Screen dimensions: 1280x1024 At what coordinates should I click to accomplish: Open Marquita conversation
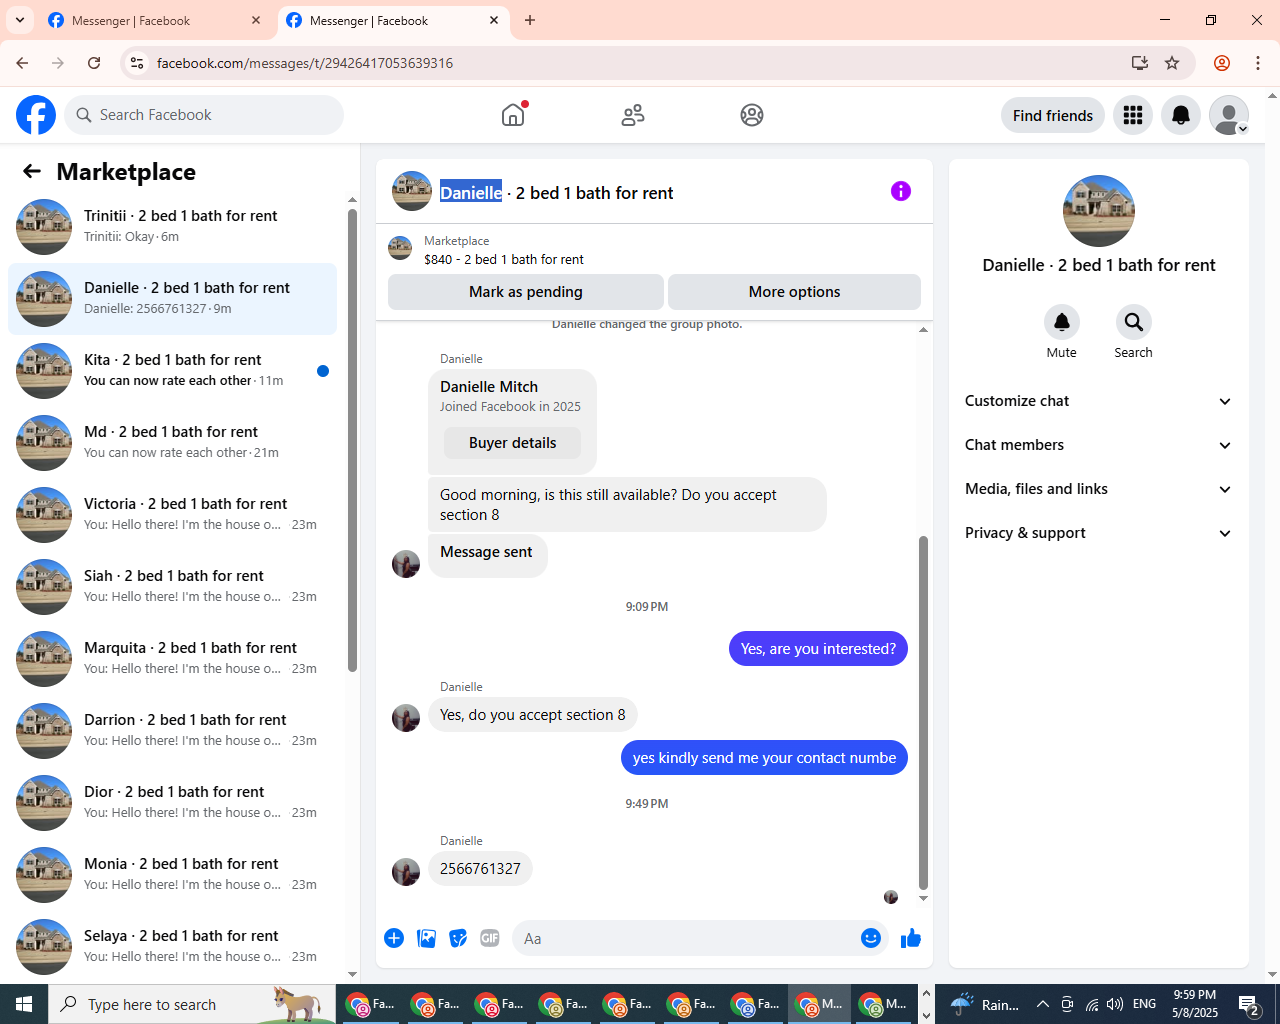tap(172, 659)
